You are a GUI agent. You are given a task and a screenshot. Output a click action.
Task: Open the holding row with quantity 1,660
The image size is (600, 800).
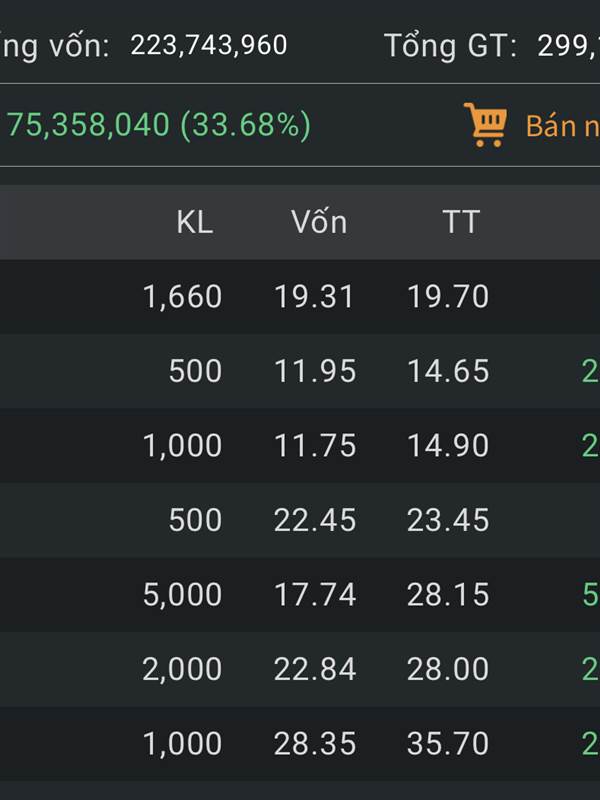[x=300, y=296]
